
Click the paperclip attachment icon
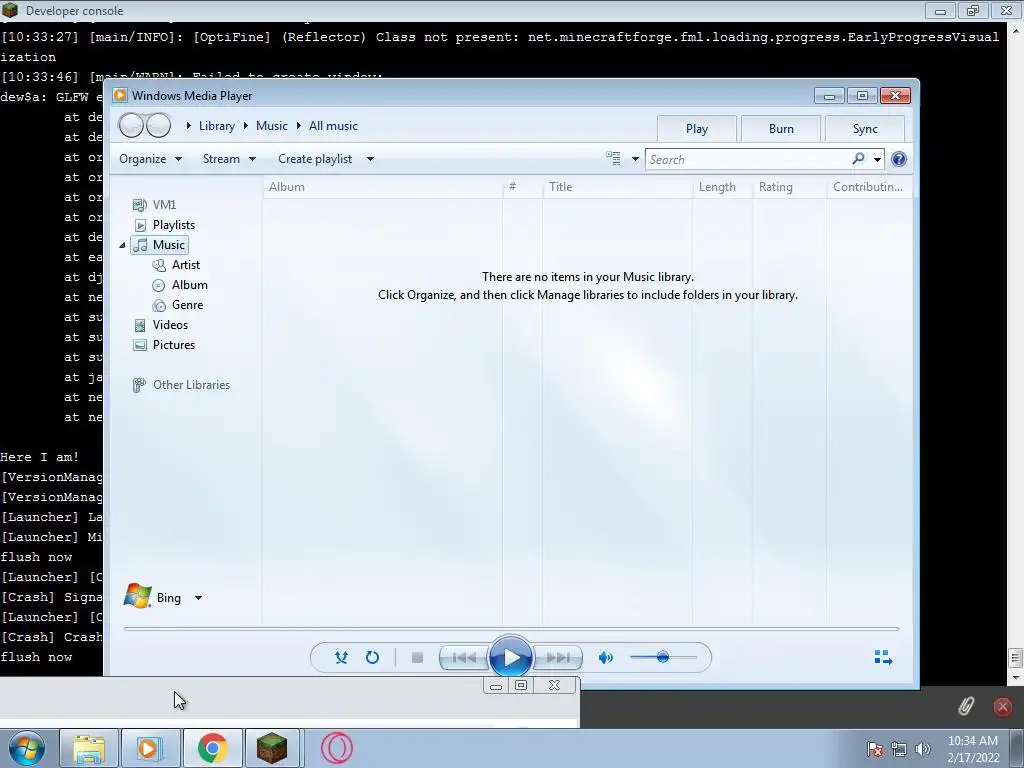click(x=966, y=706)
